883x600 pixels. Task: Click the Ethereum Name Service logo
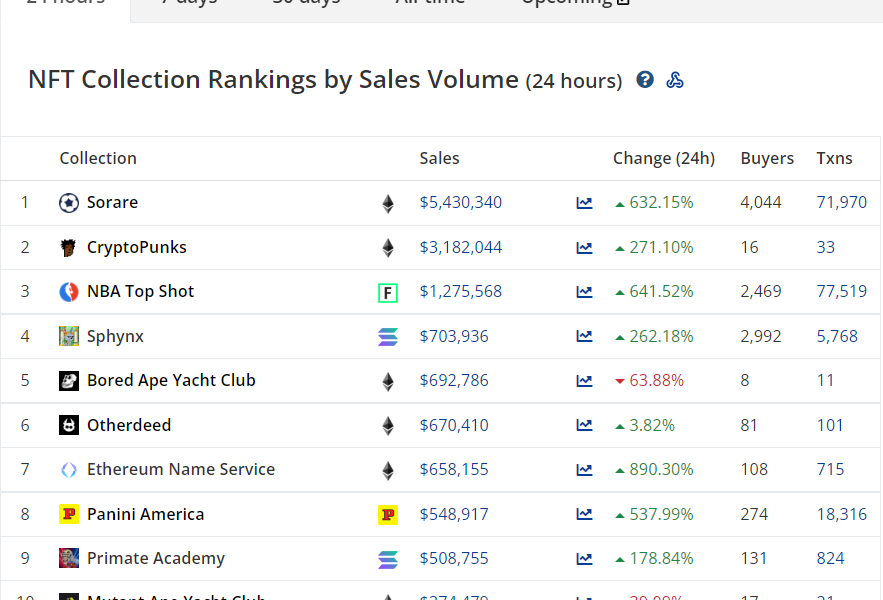(x=69, y=470)
